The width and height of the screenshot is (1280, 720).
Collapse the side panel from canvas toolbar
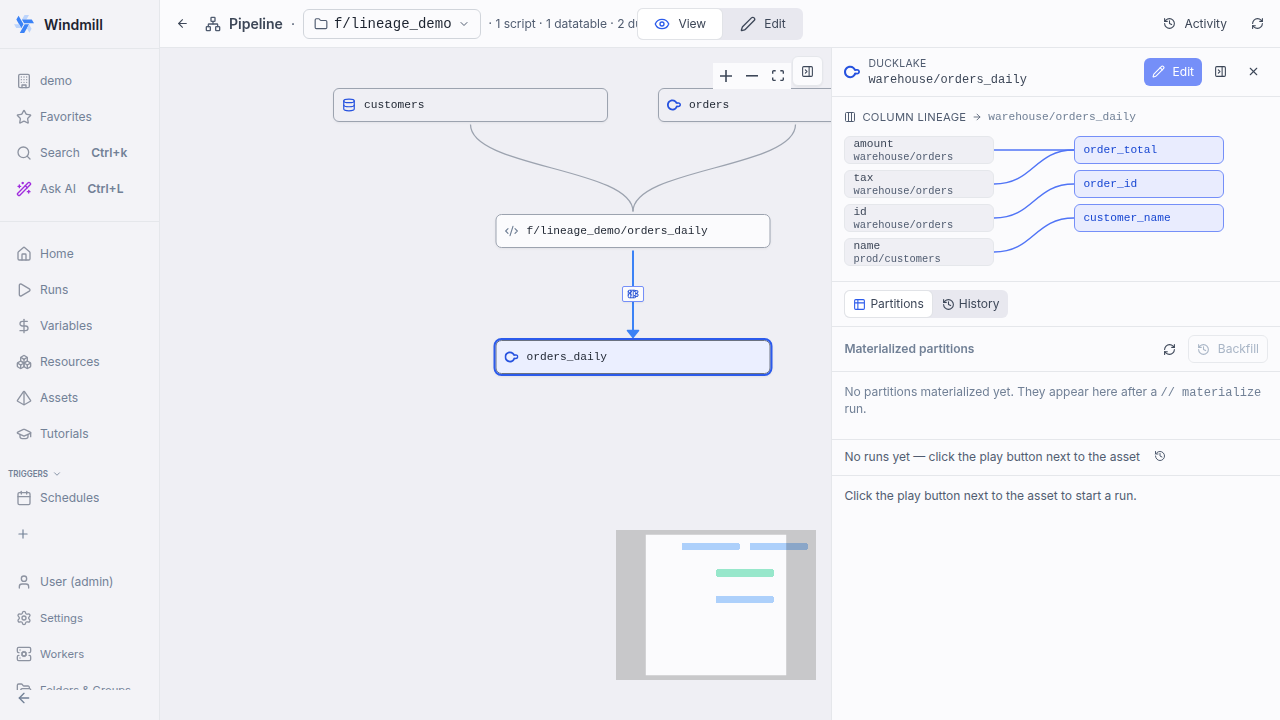(808, 72)
